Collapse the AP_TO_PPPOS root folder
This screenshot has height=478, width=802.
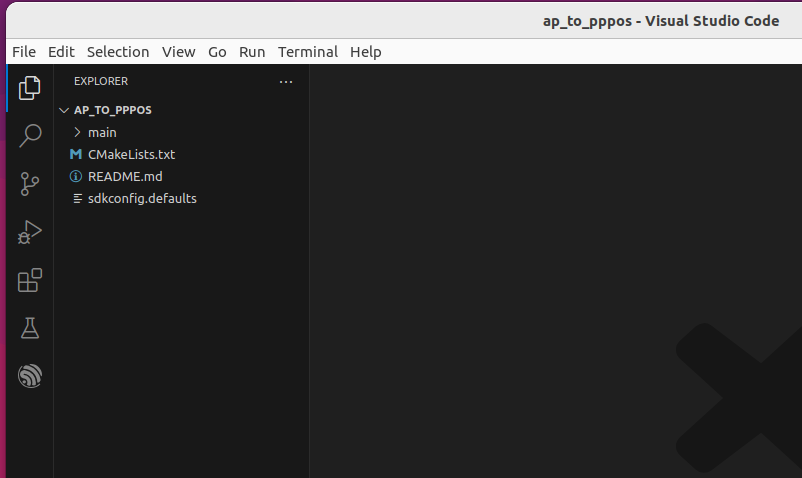64,110
